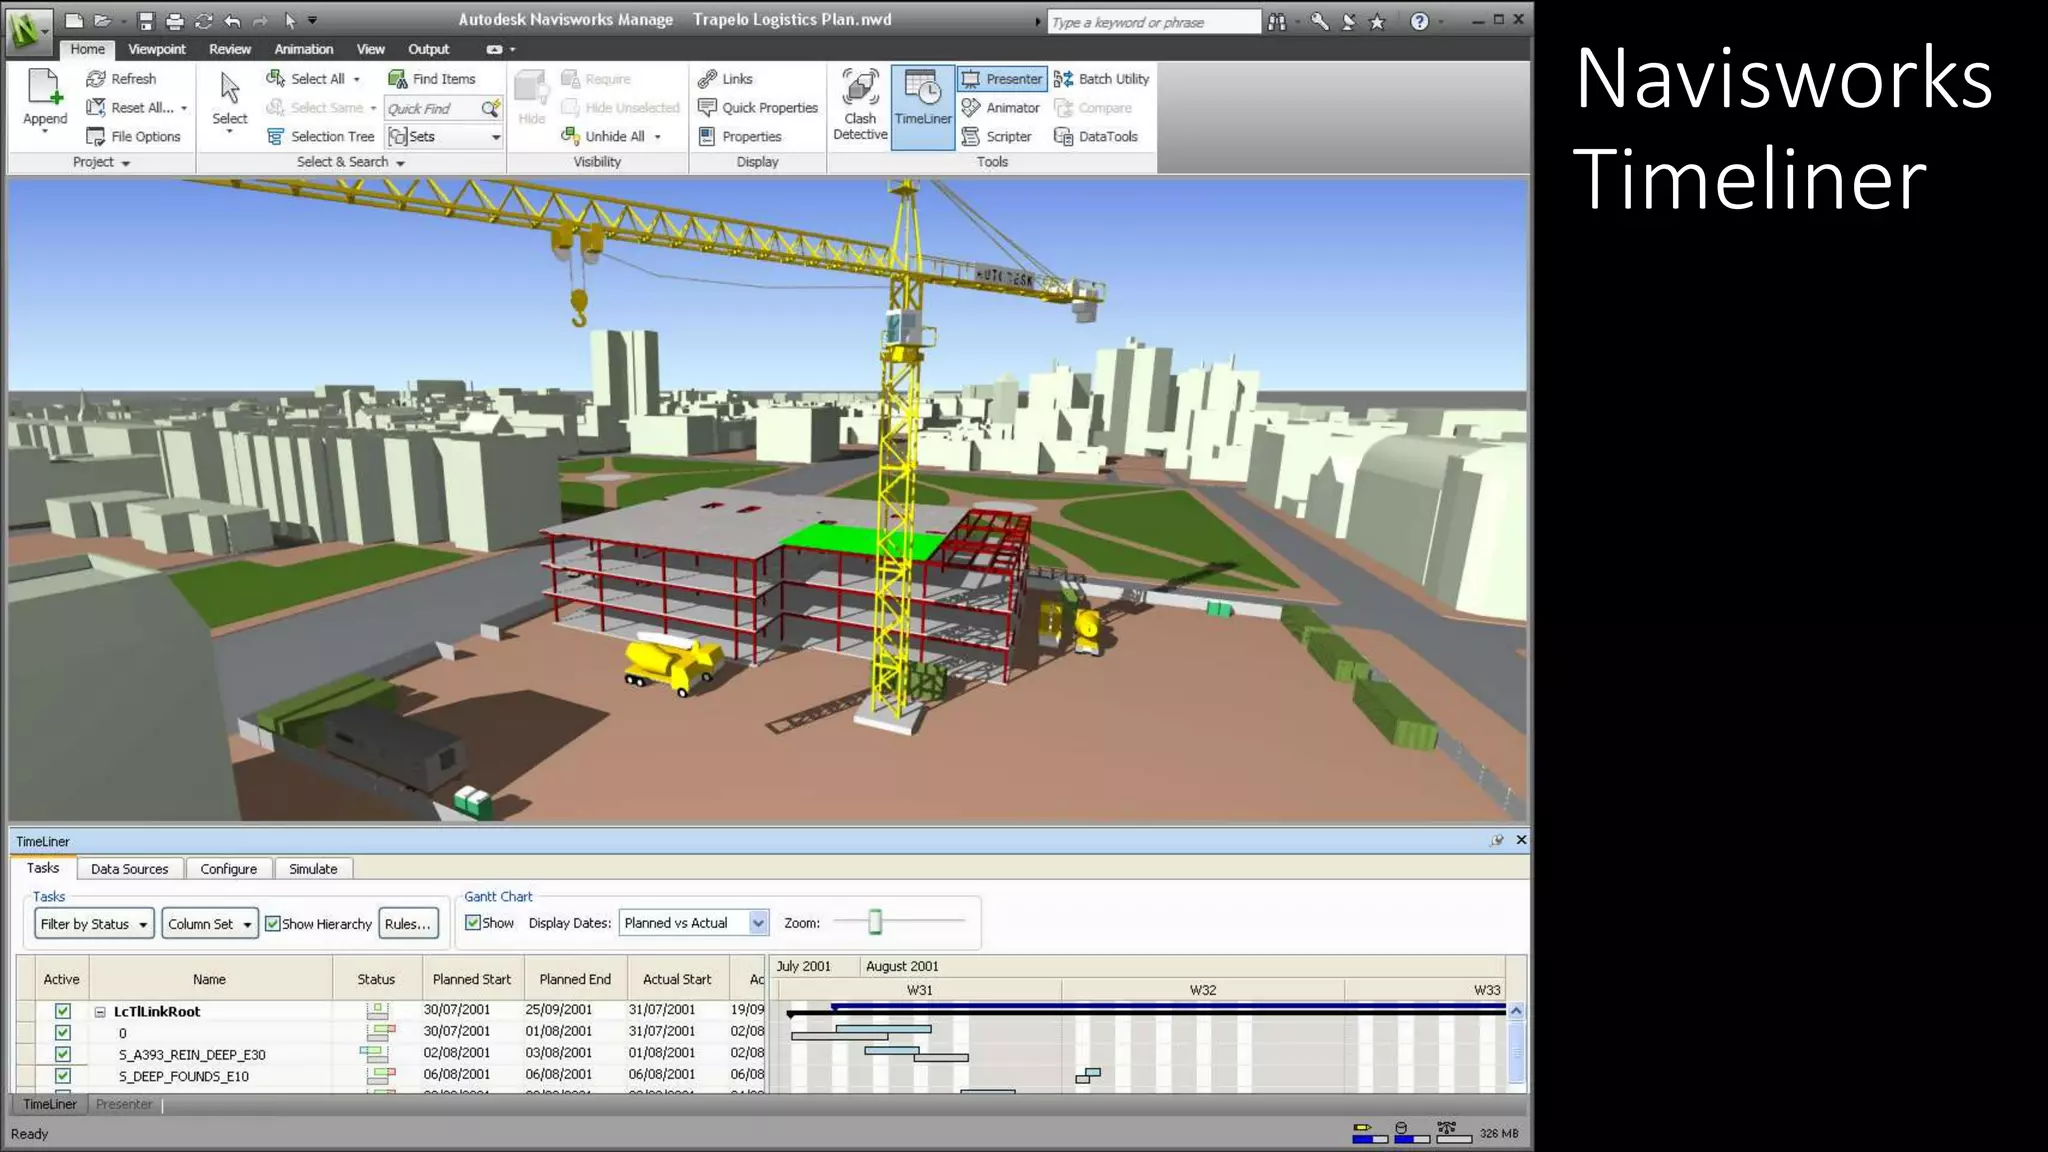Image resolution: width=2048 pixels, height=1152 pixels.
Task: Click the Open folder icon in title bar
Action: 102,21
